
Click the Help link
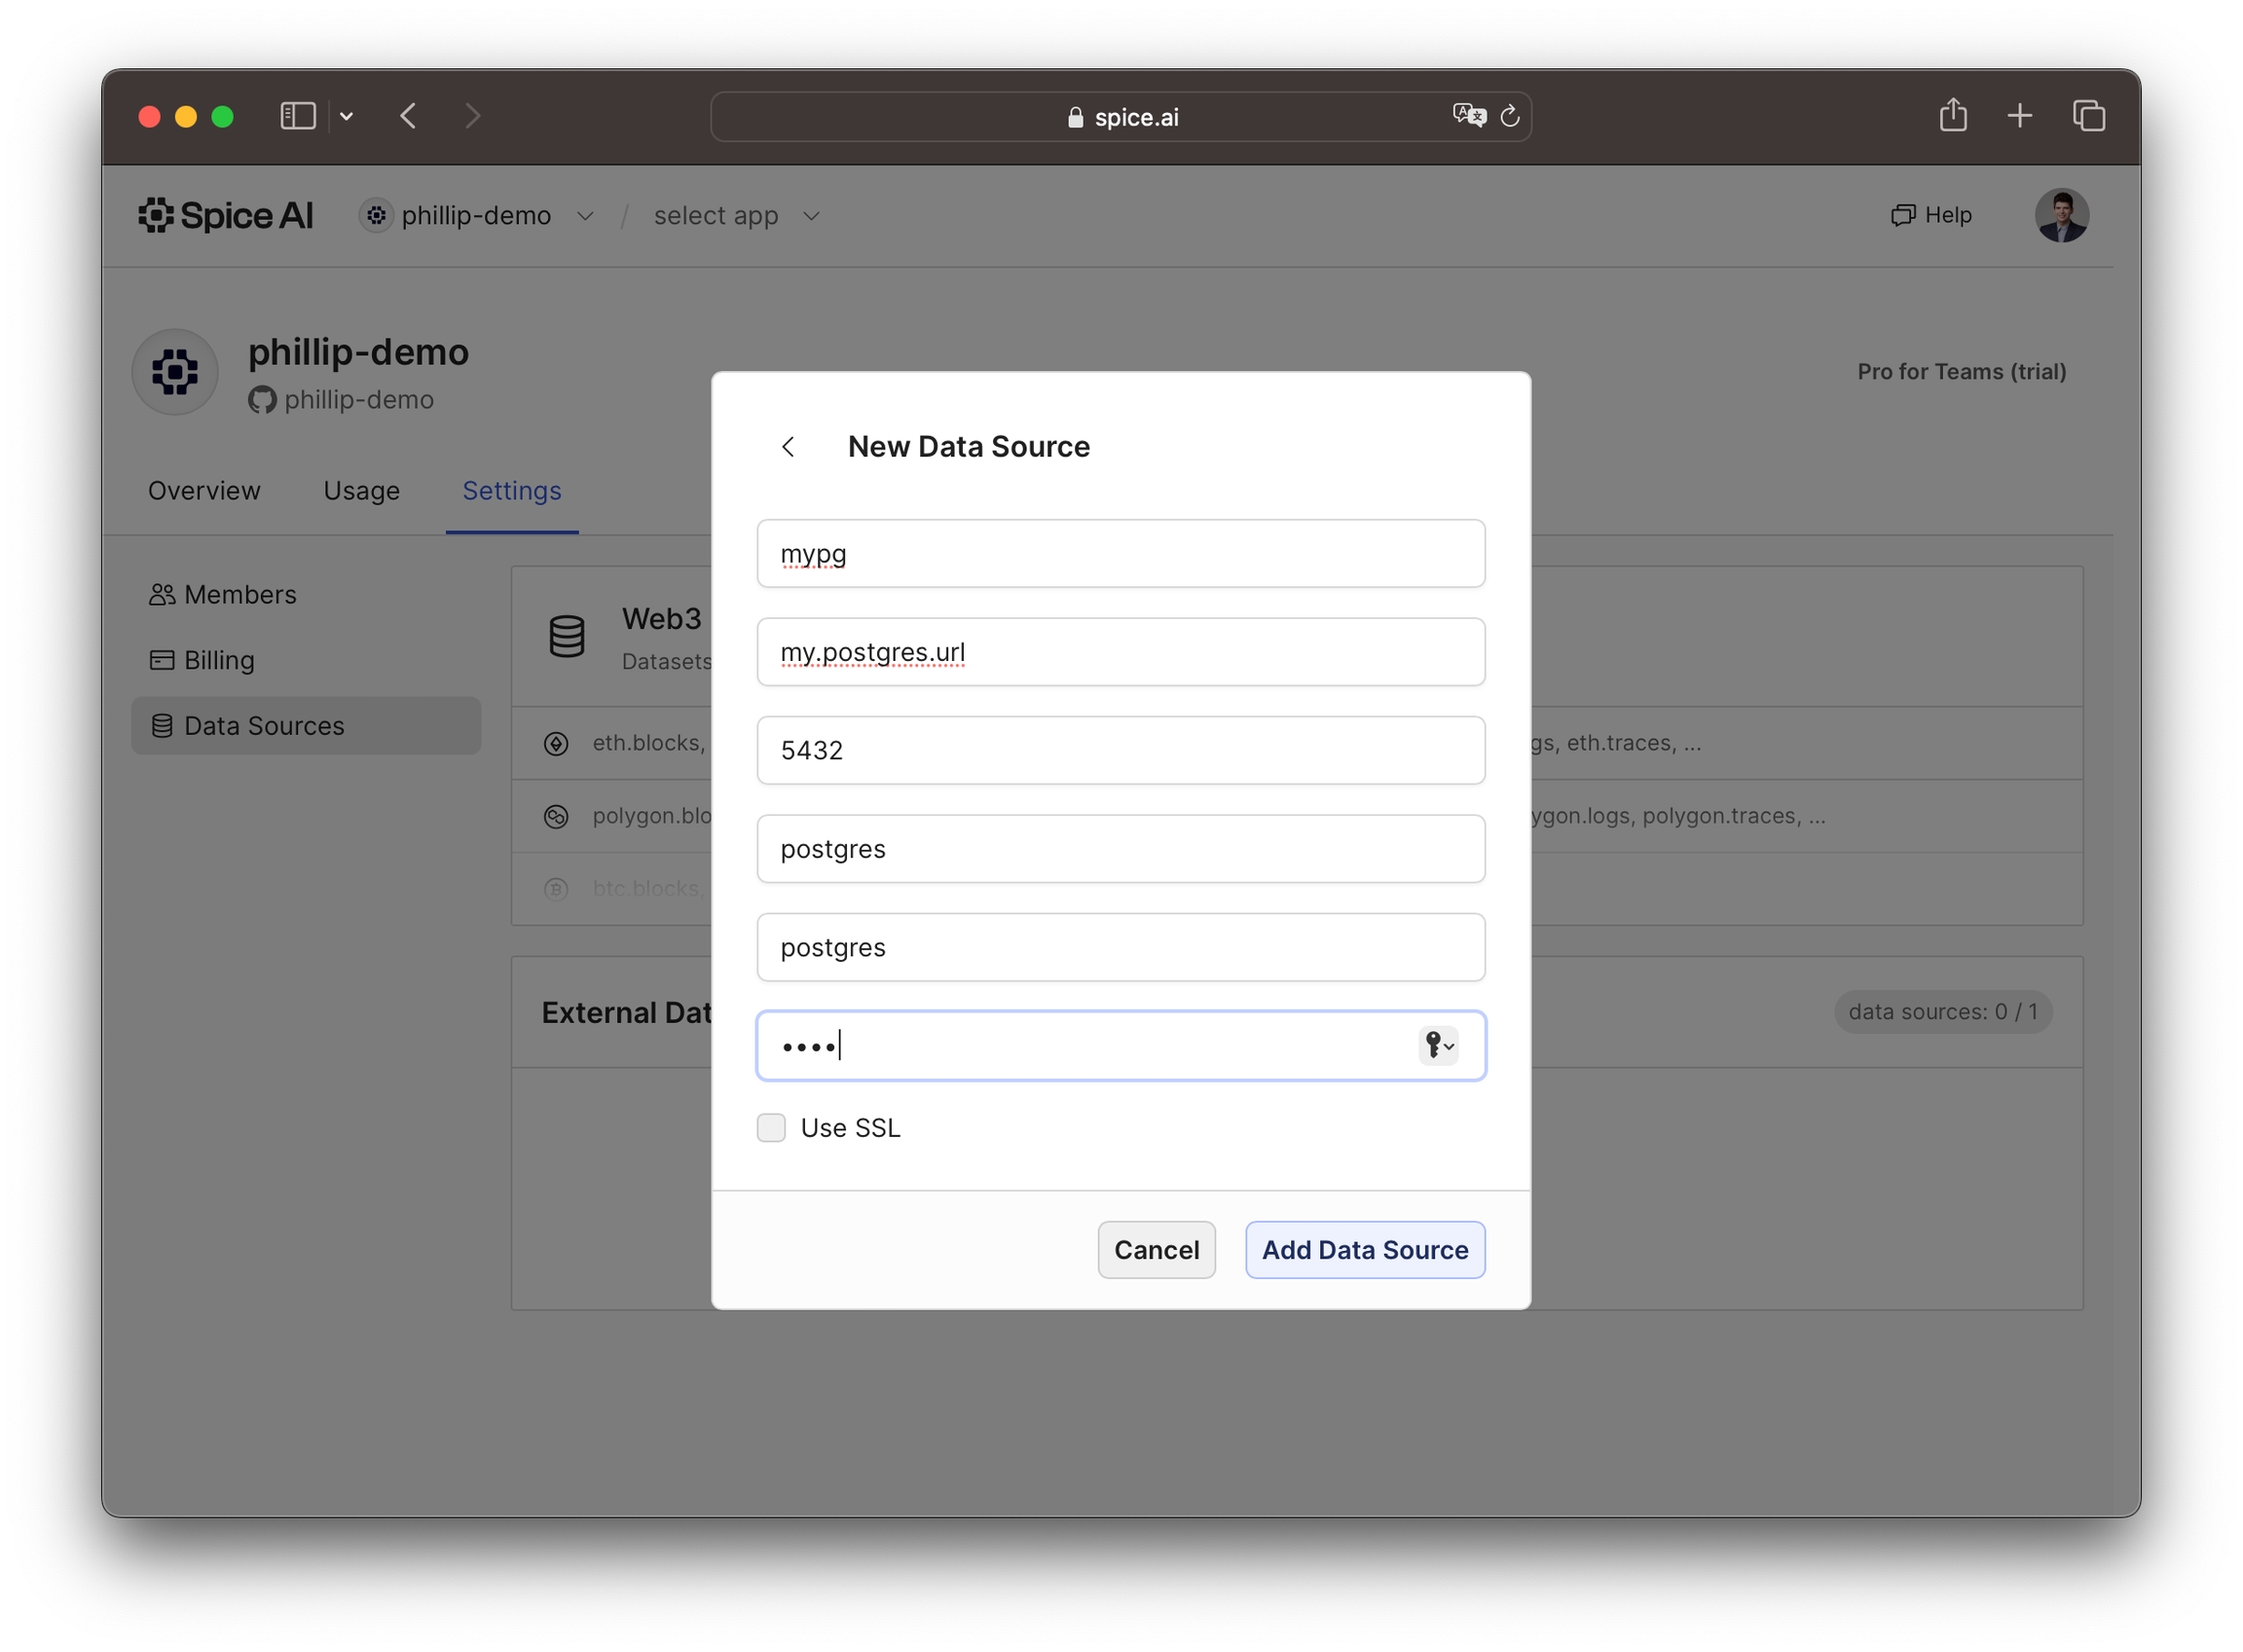click(x=1931, y=215)
